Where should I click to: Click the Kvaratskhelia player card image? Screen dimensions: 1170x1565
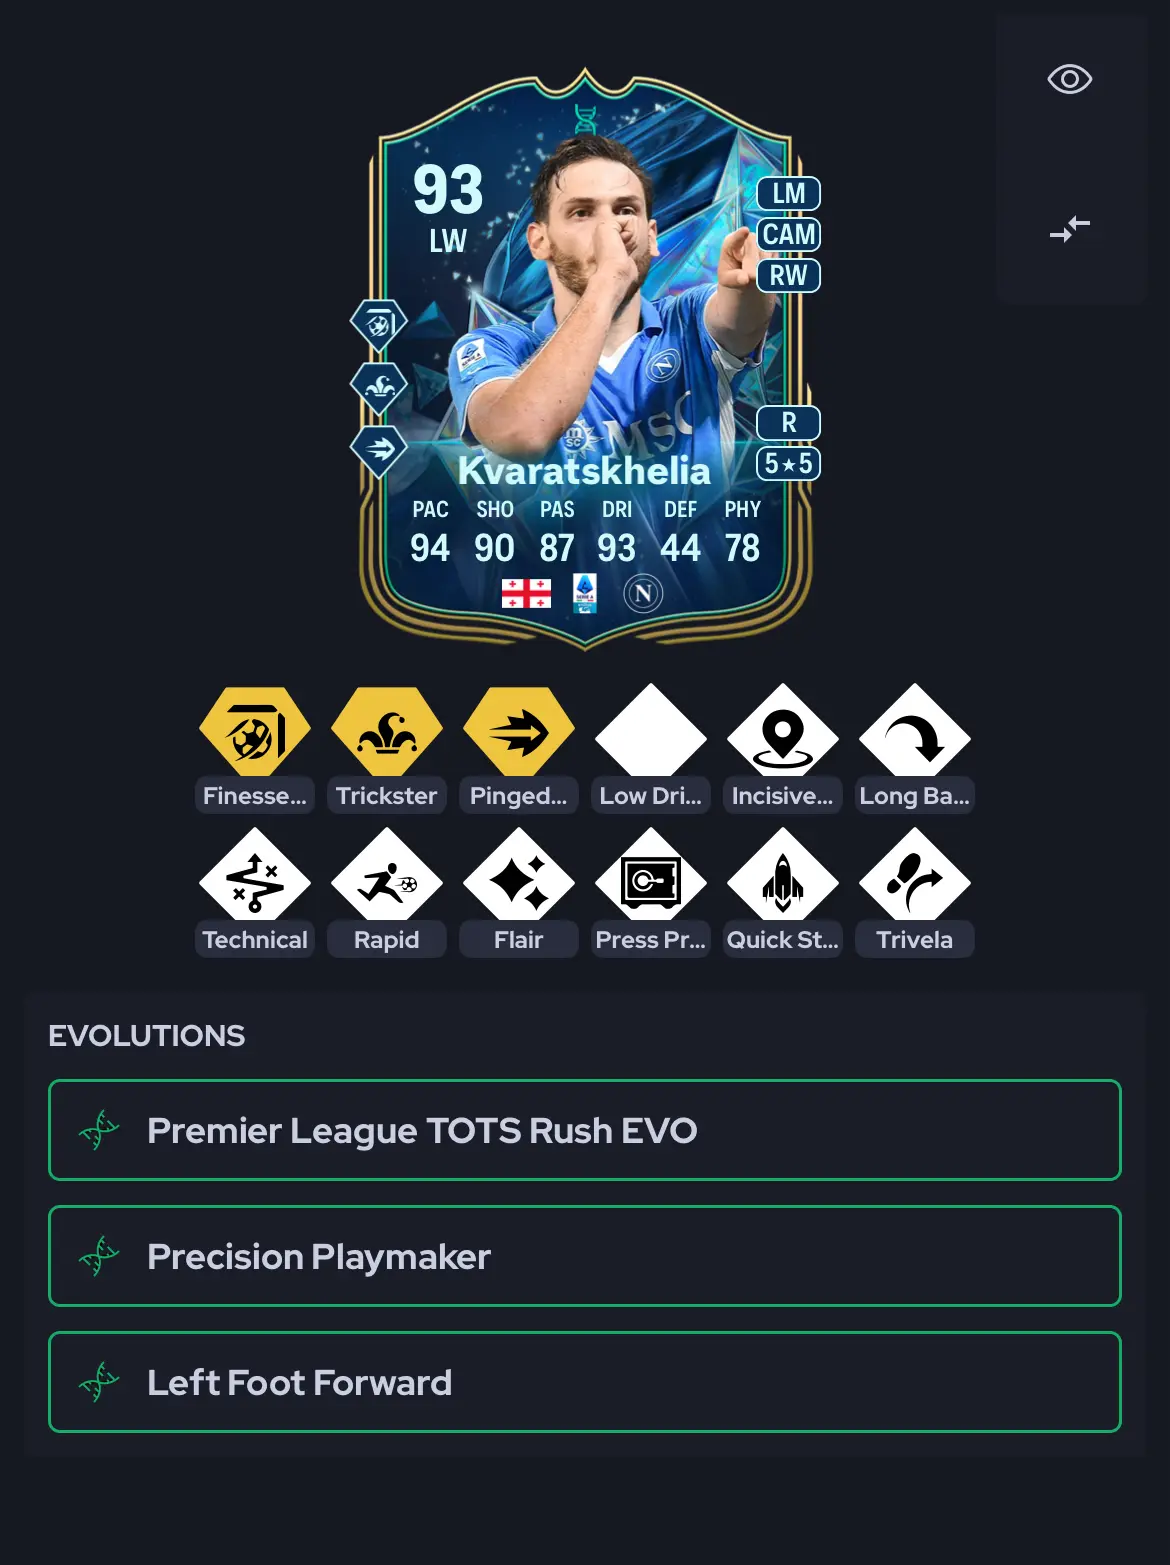pyautogui.click(x=585, y=360)
